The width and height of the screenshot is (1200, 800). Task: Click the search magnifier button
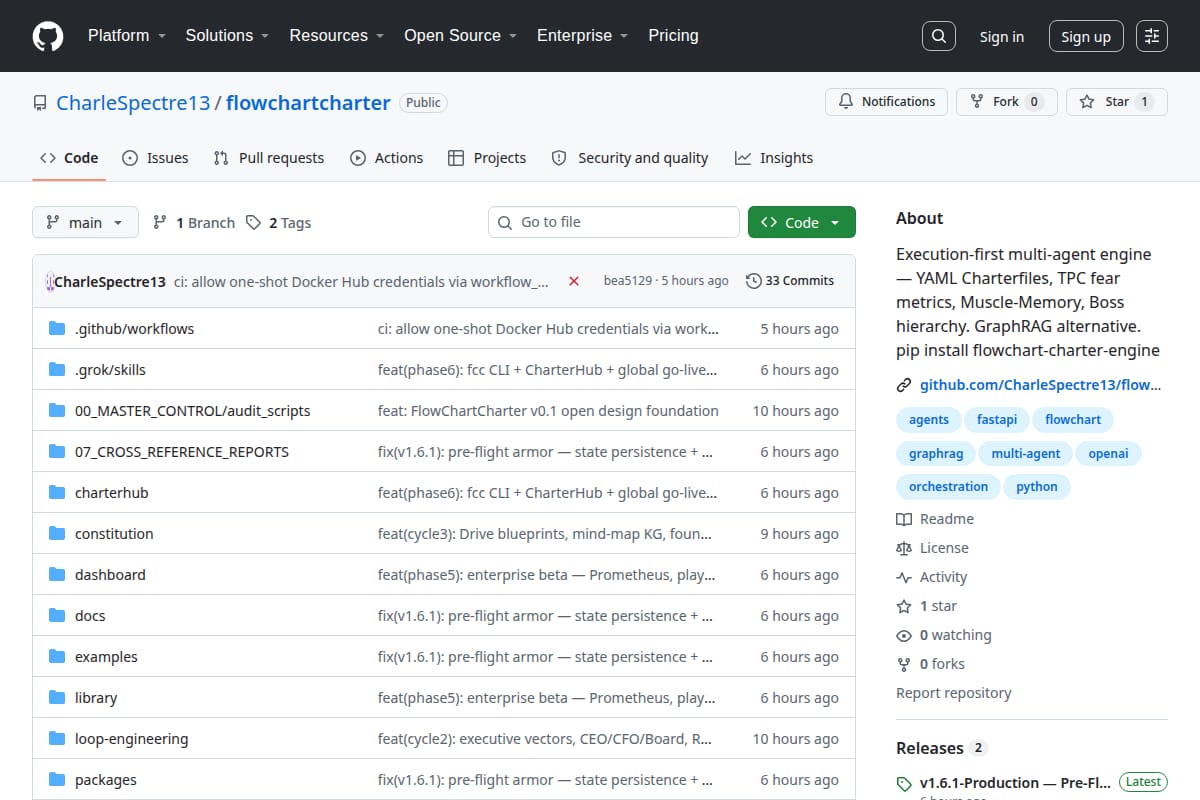(938, 36)
